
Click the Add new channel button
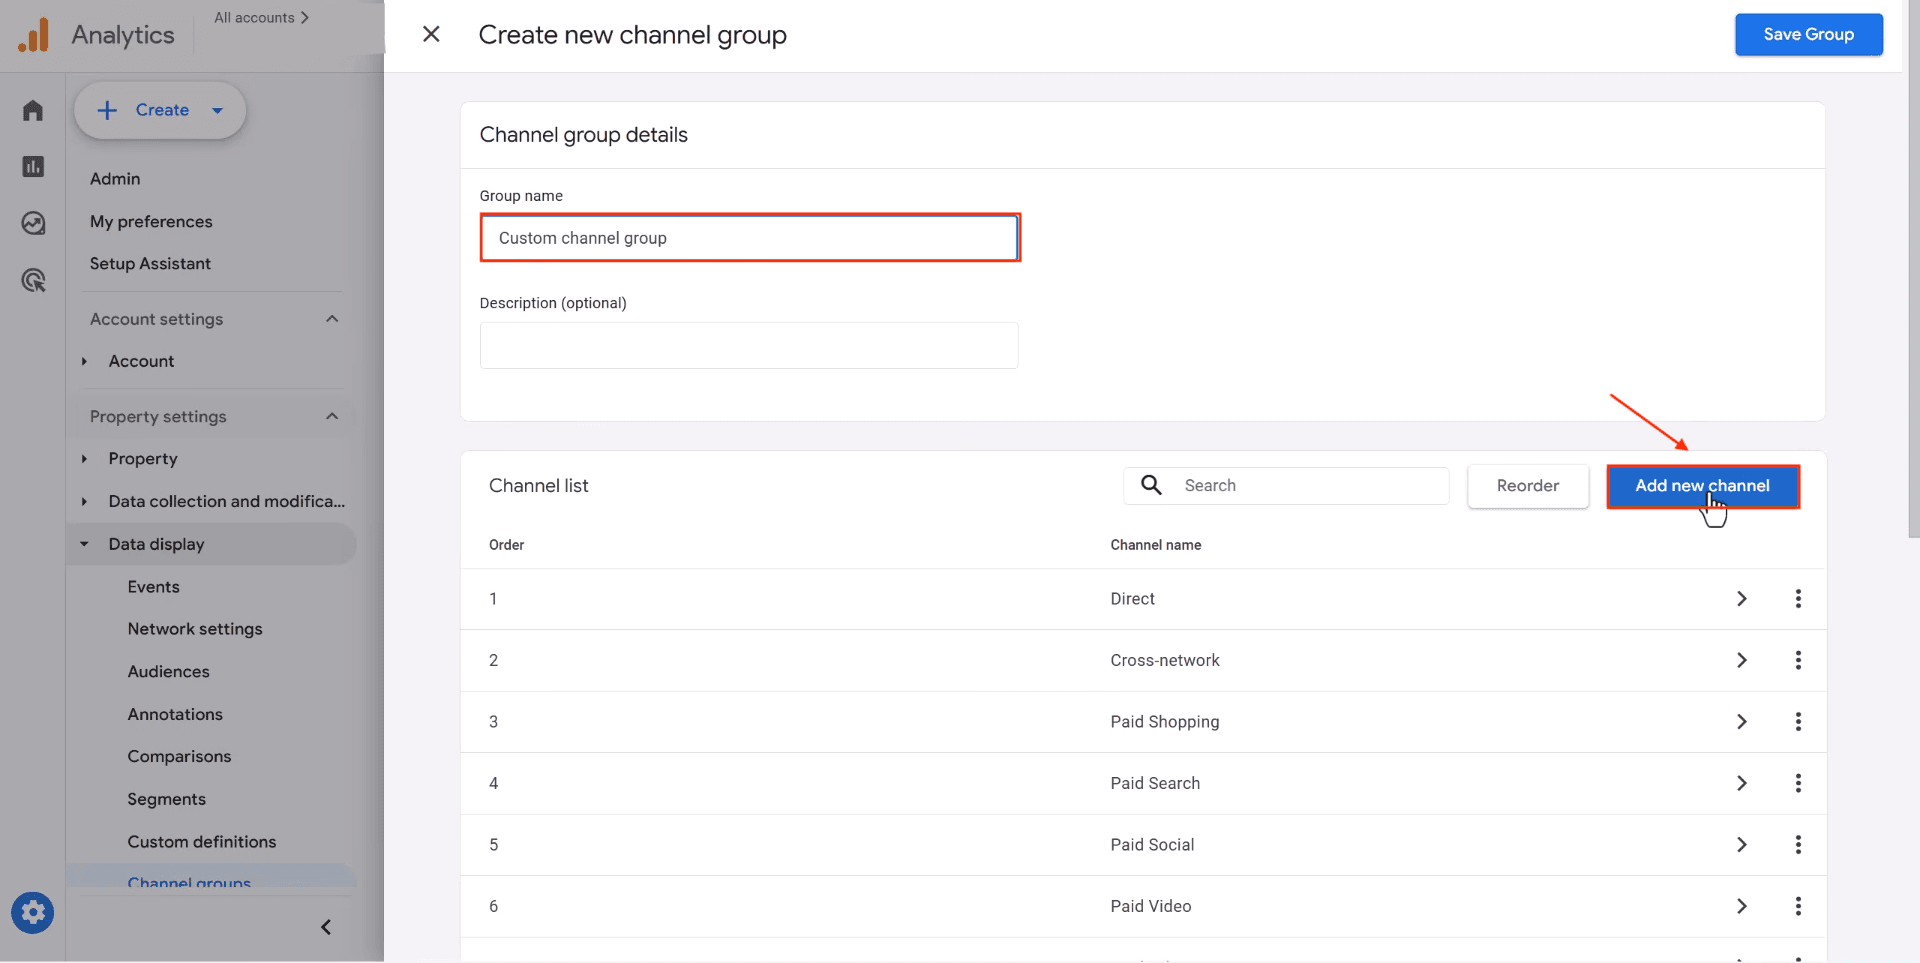point(1703,486)
